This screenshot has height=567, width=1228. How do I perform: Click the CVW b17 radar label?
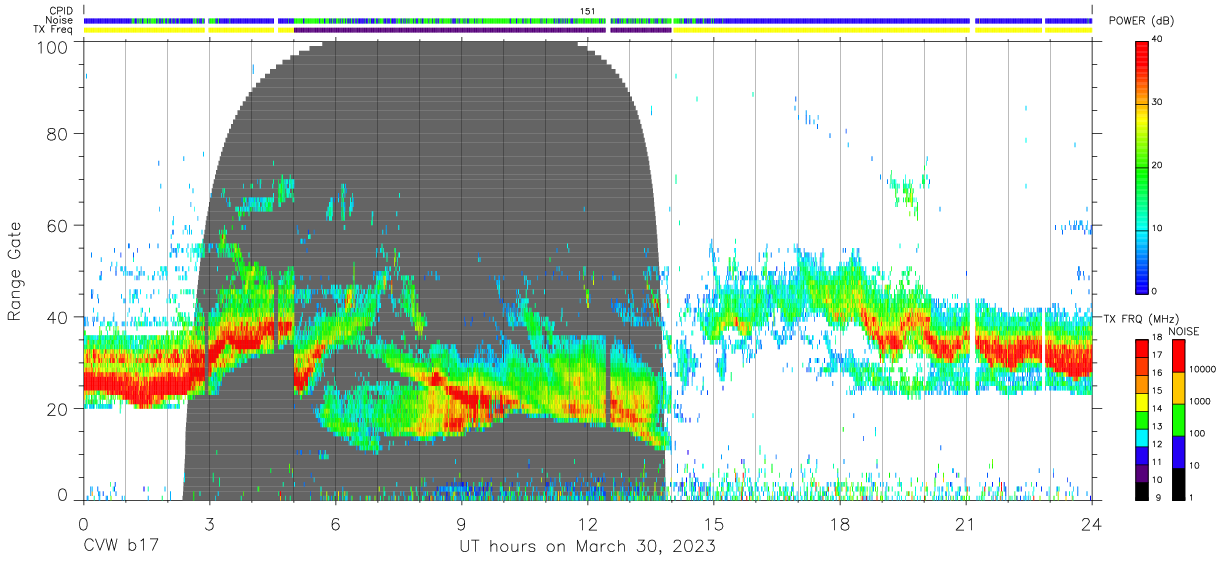[x=121, y=546]
